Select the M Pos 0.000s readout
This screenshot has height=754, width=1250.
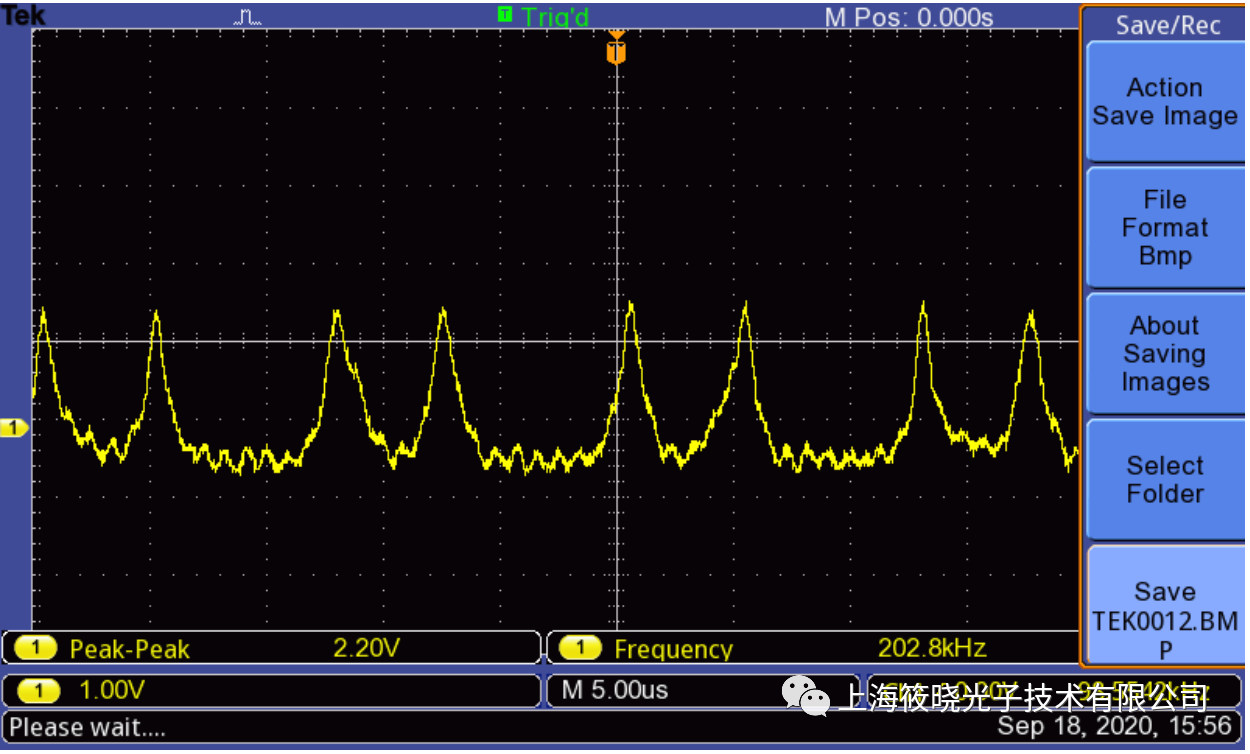coord(908,17)
